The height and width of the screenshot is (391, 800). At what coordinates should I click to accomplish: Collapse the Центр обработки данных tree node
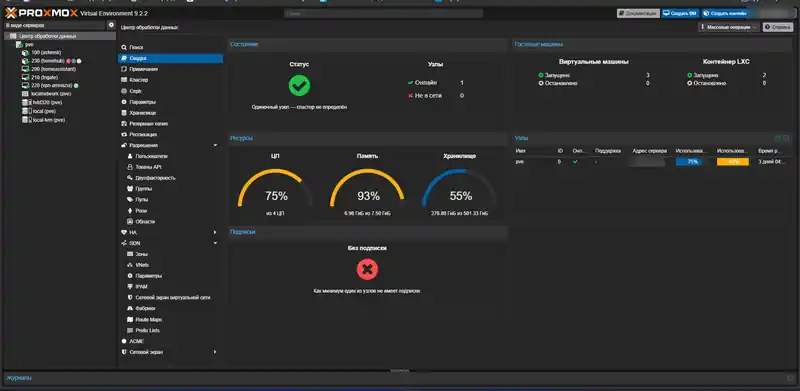coord(7,36)
